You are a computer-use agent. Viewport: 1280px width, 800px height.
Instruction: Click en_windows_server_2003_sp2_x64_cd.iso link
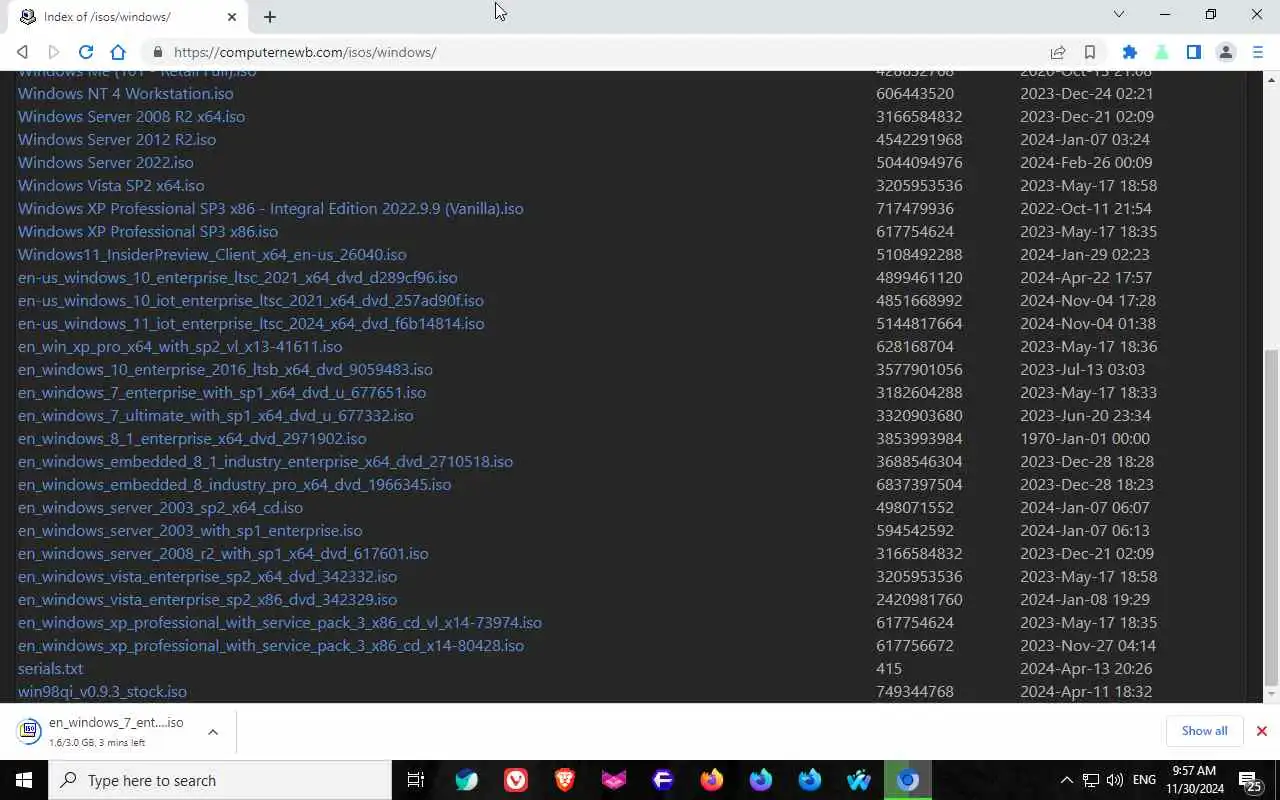tap(160, 507)
